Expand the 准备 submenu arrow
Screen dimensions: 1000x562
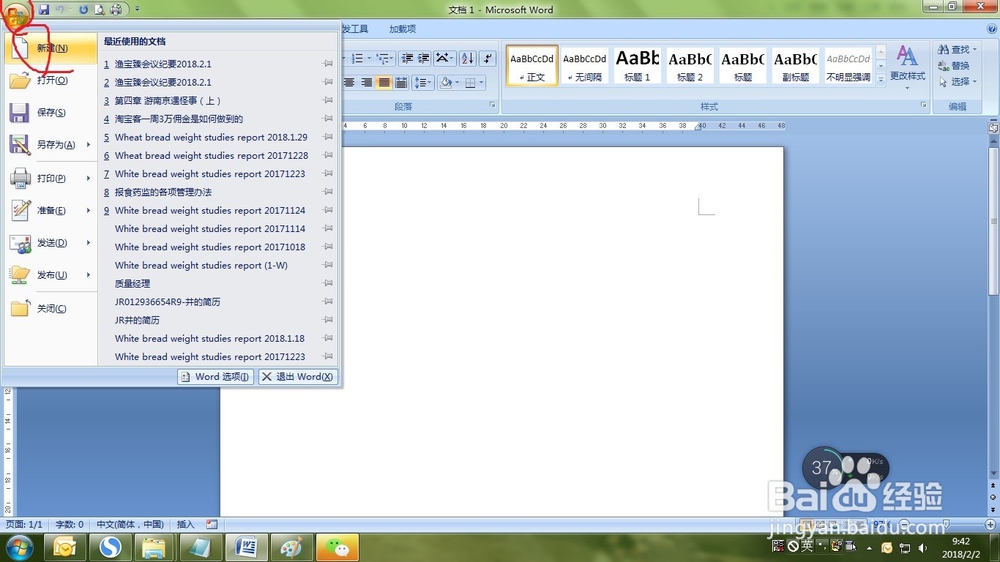pyautogui.click(x=88, y=211)
